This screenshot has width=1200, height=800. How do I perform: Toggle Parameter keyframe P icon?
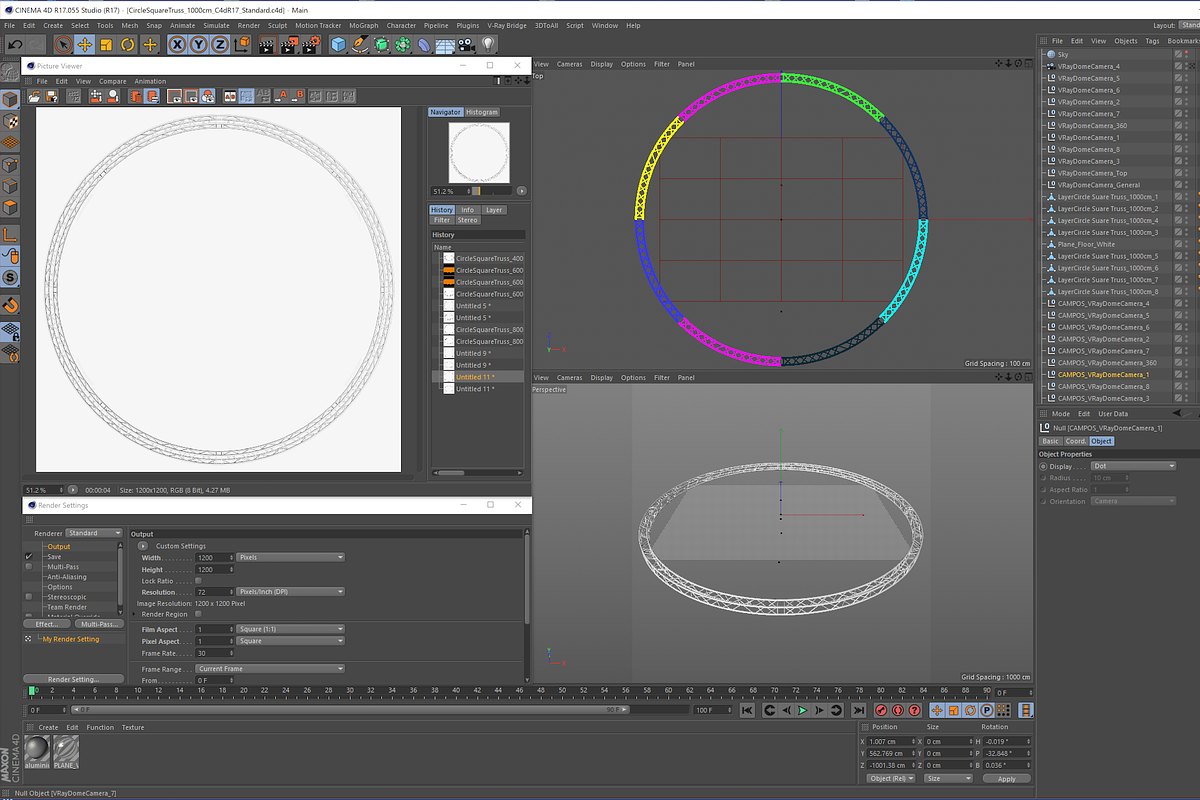coord(987,710)
